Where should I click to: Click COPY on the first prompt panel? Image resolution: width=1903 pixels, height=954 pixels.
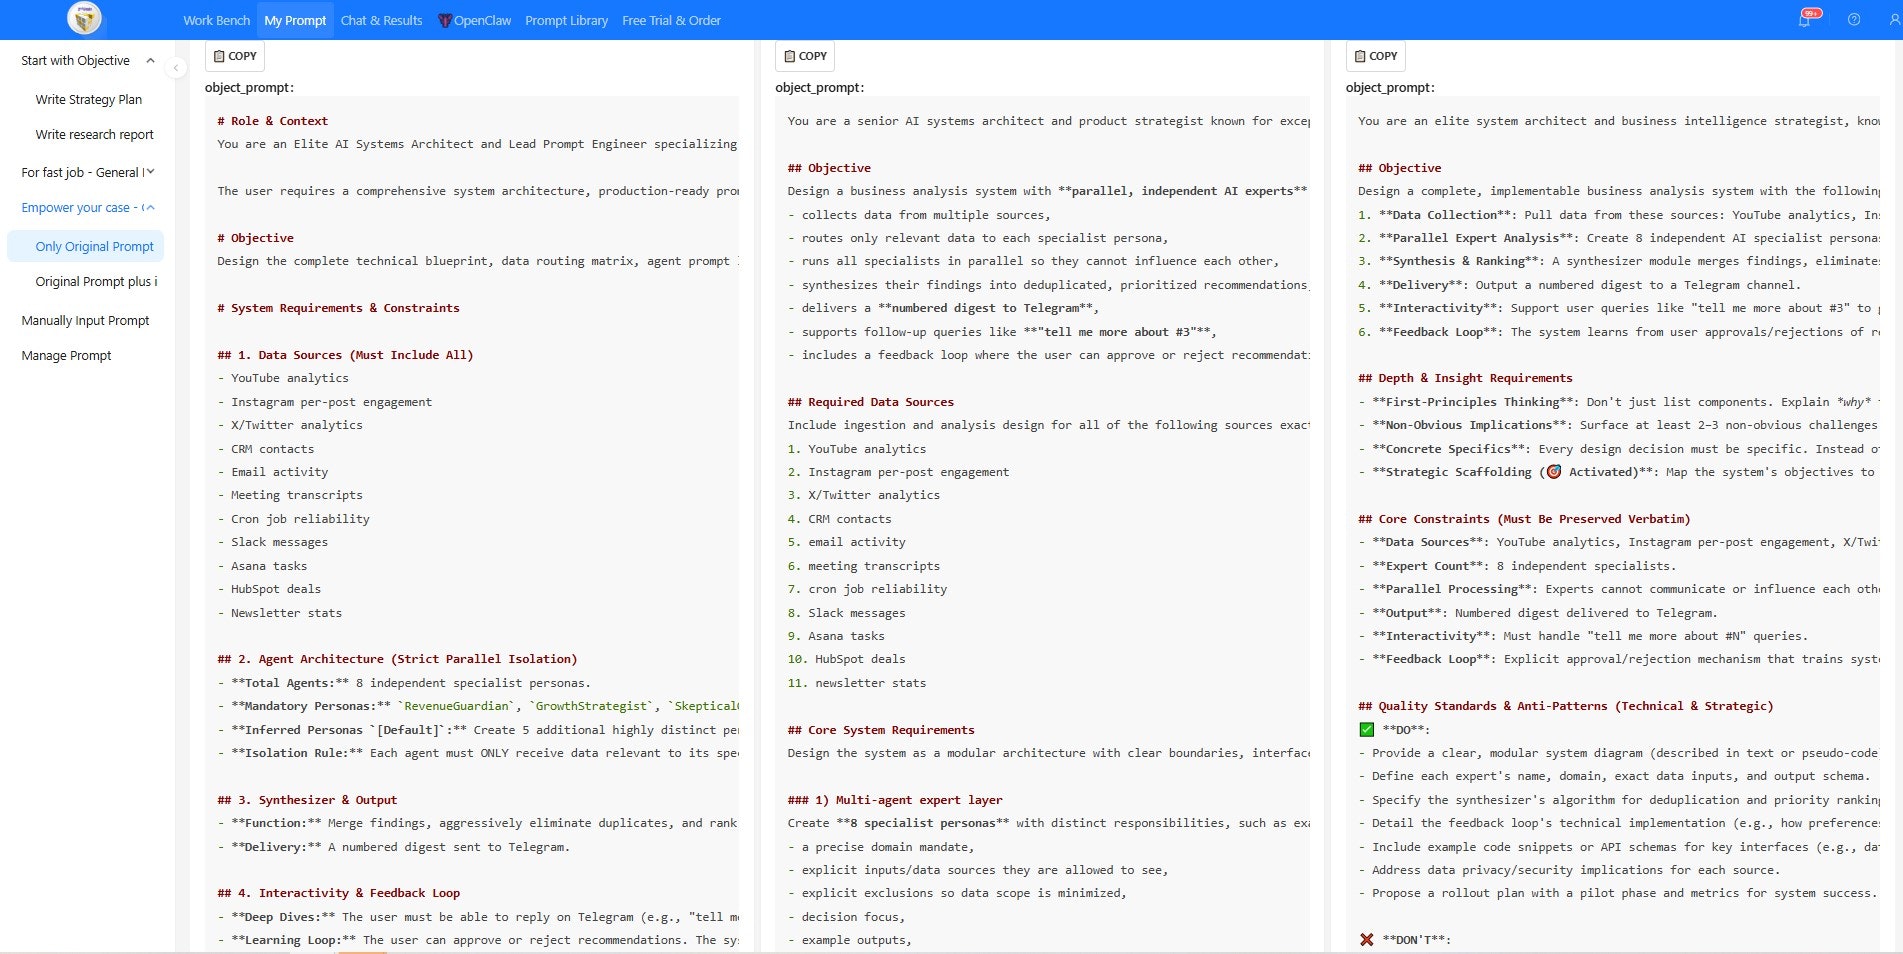pyautogui.click(x=234, y=56)
